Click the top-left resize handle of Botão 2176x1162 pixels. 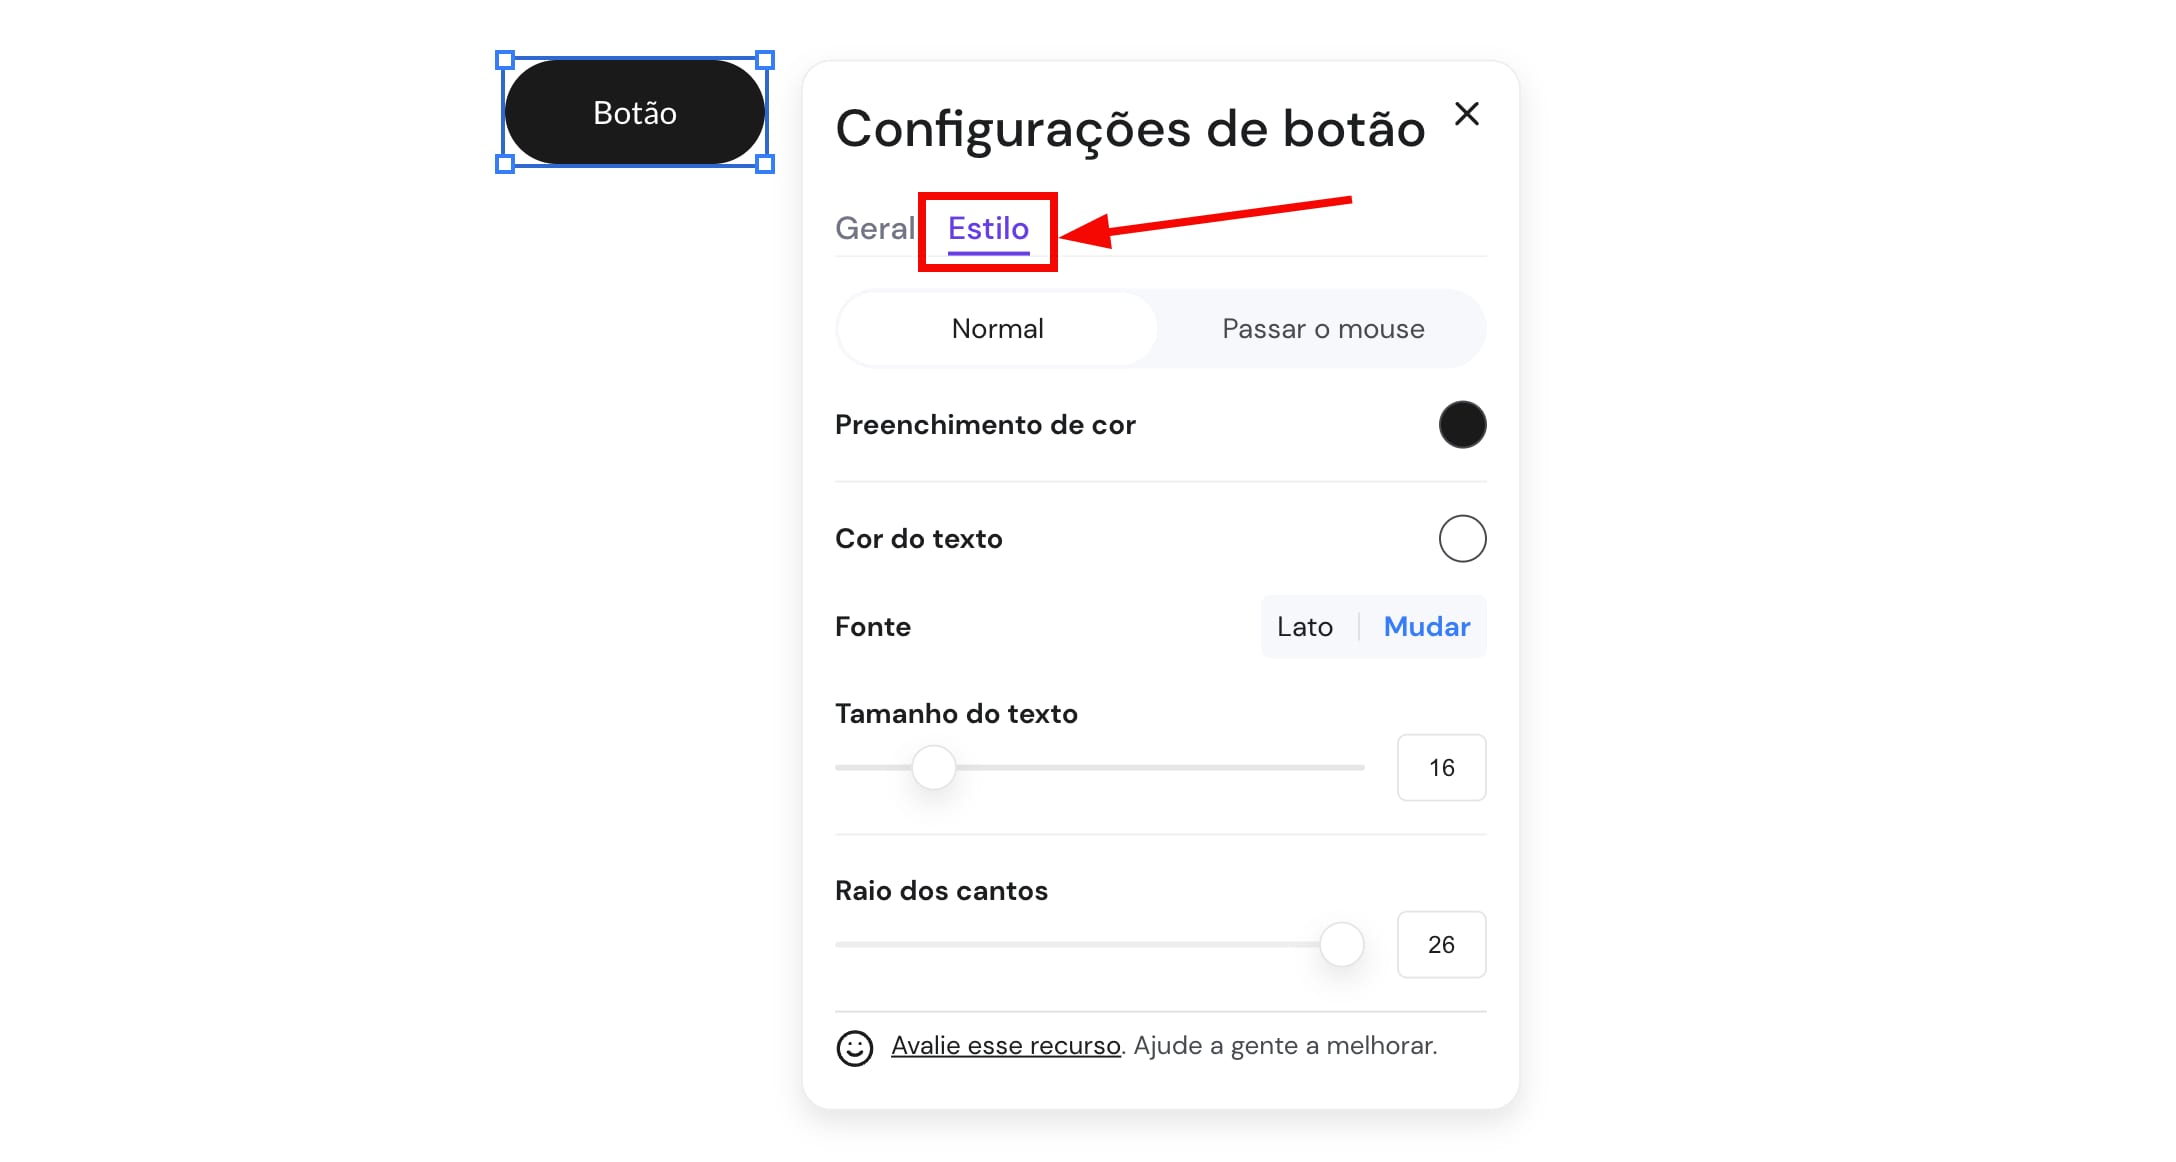[x=505, y=60]
